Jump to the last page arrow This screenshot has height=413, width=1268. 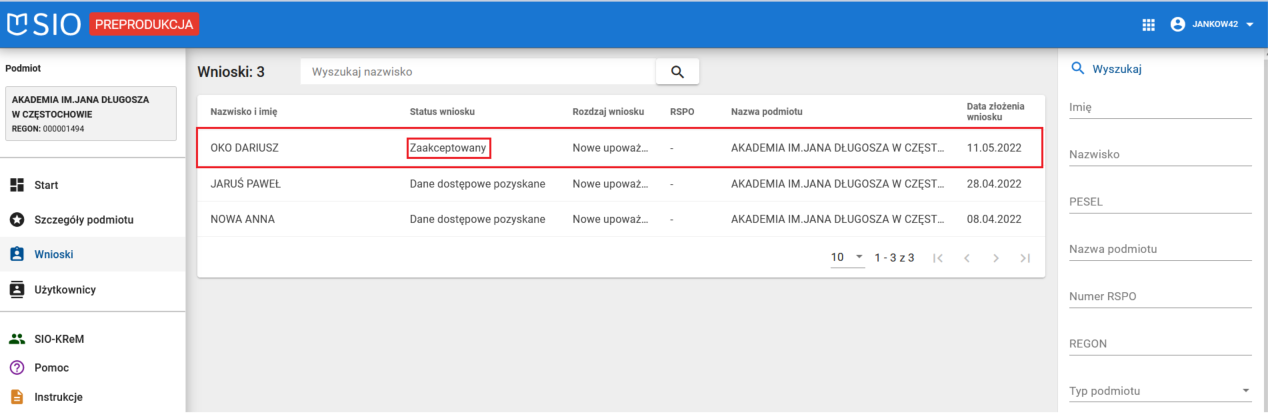coord(1024,258)
